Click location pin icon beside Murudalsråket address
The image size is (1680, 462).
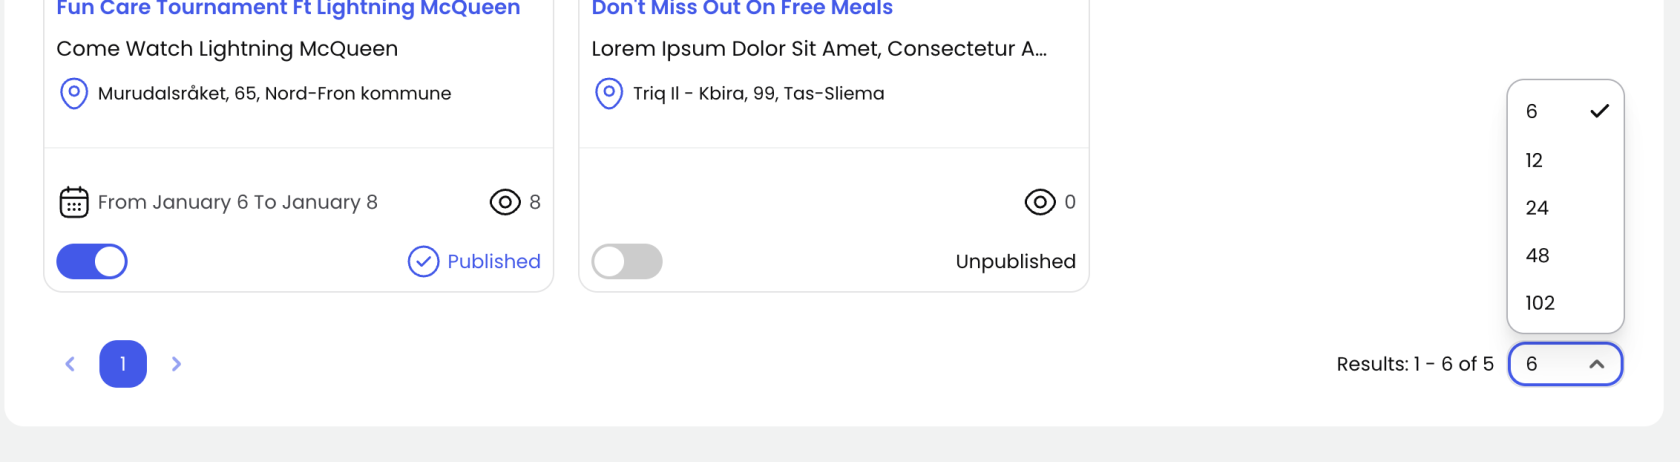(74, 93)
